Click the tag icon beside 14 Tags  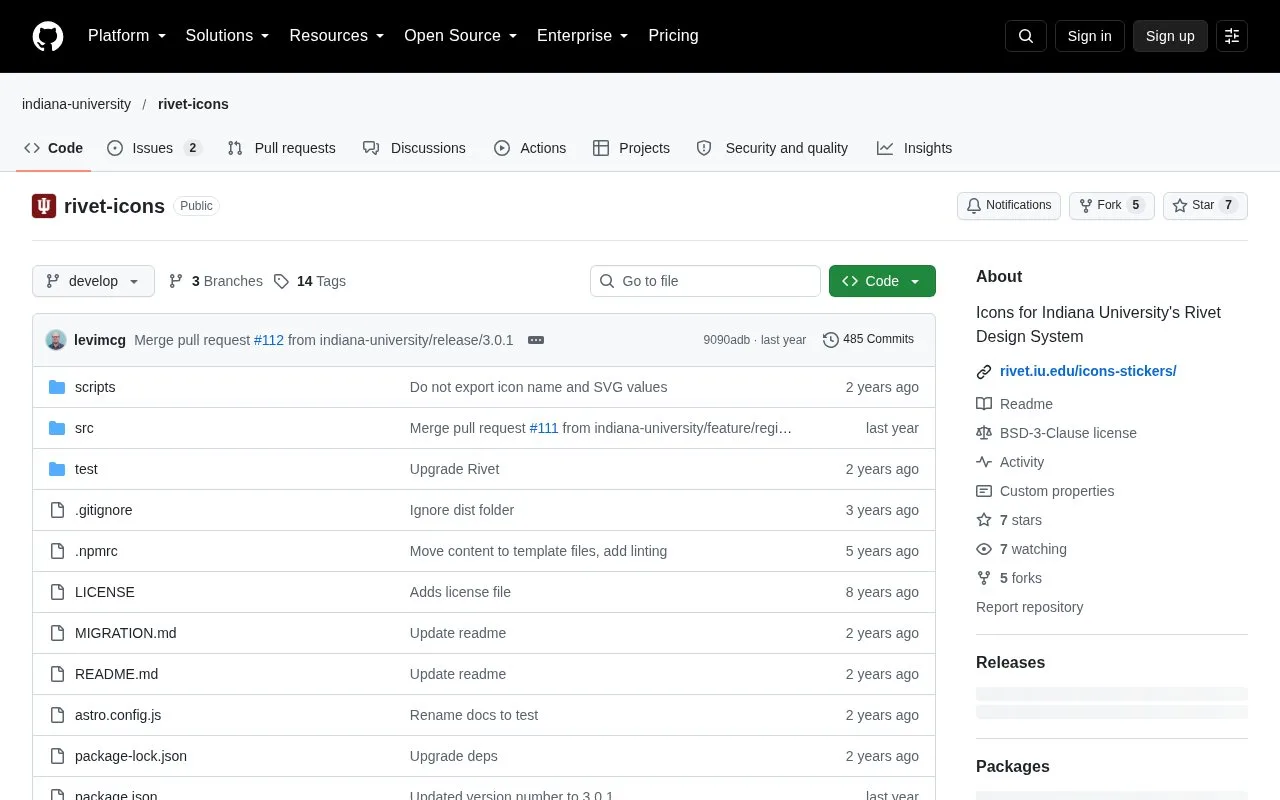click(282, 281)
